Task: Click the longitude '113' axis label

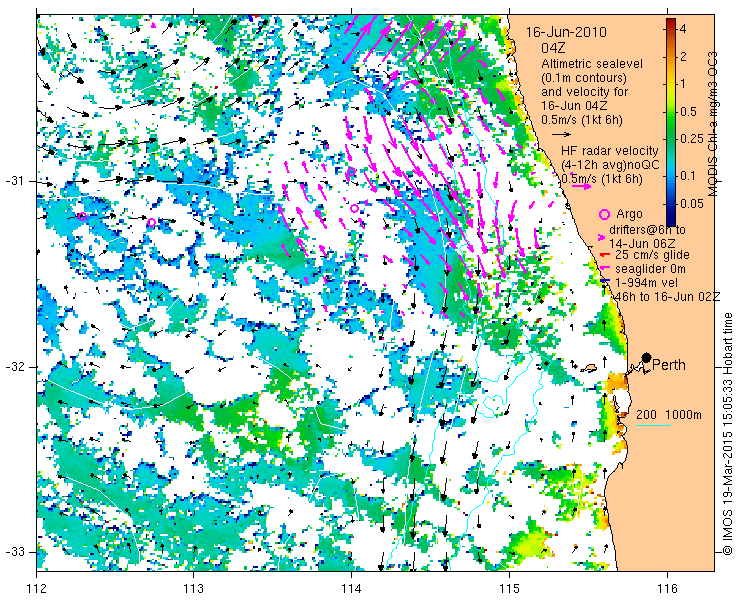Action: 193,589
